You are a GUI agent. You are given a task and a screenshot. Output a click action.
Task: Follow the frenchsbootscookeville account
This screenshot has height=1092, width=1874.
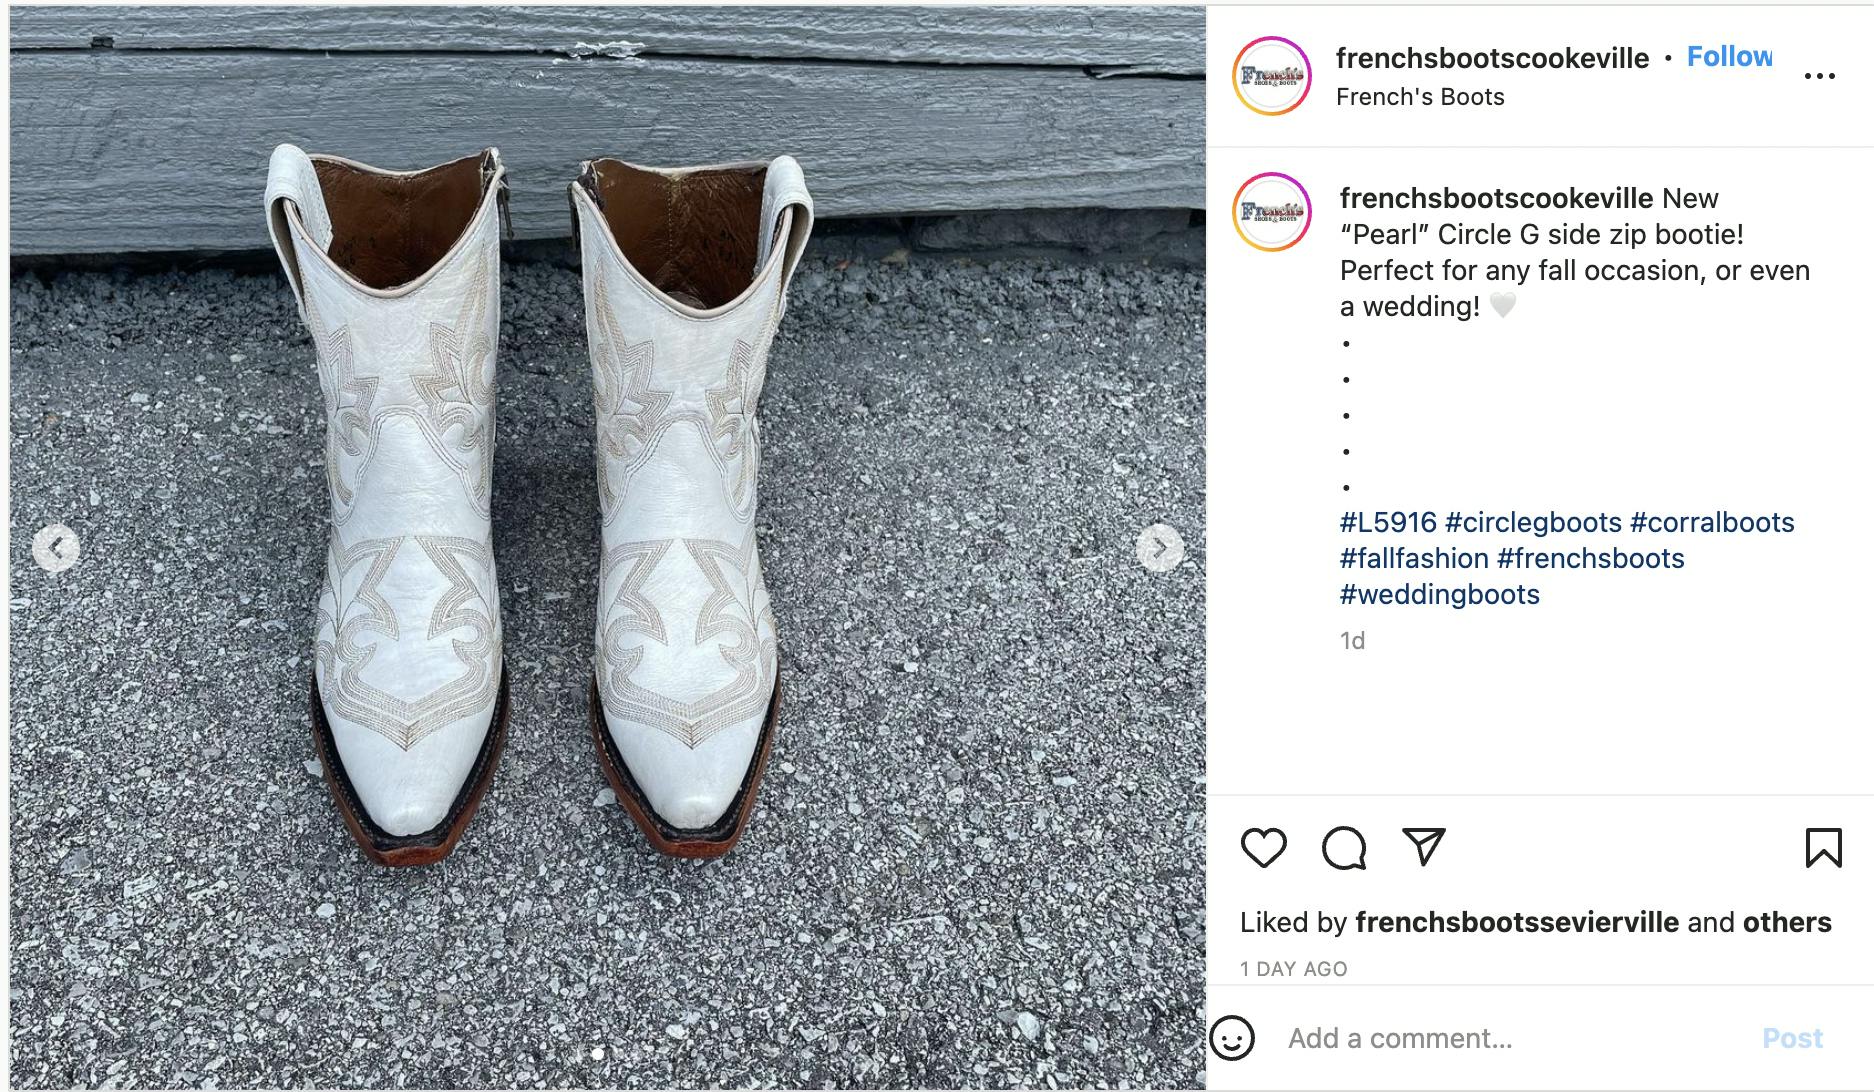point(1729,57)
